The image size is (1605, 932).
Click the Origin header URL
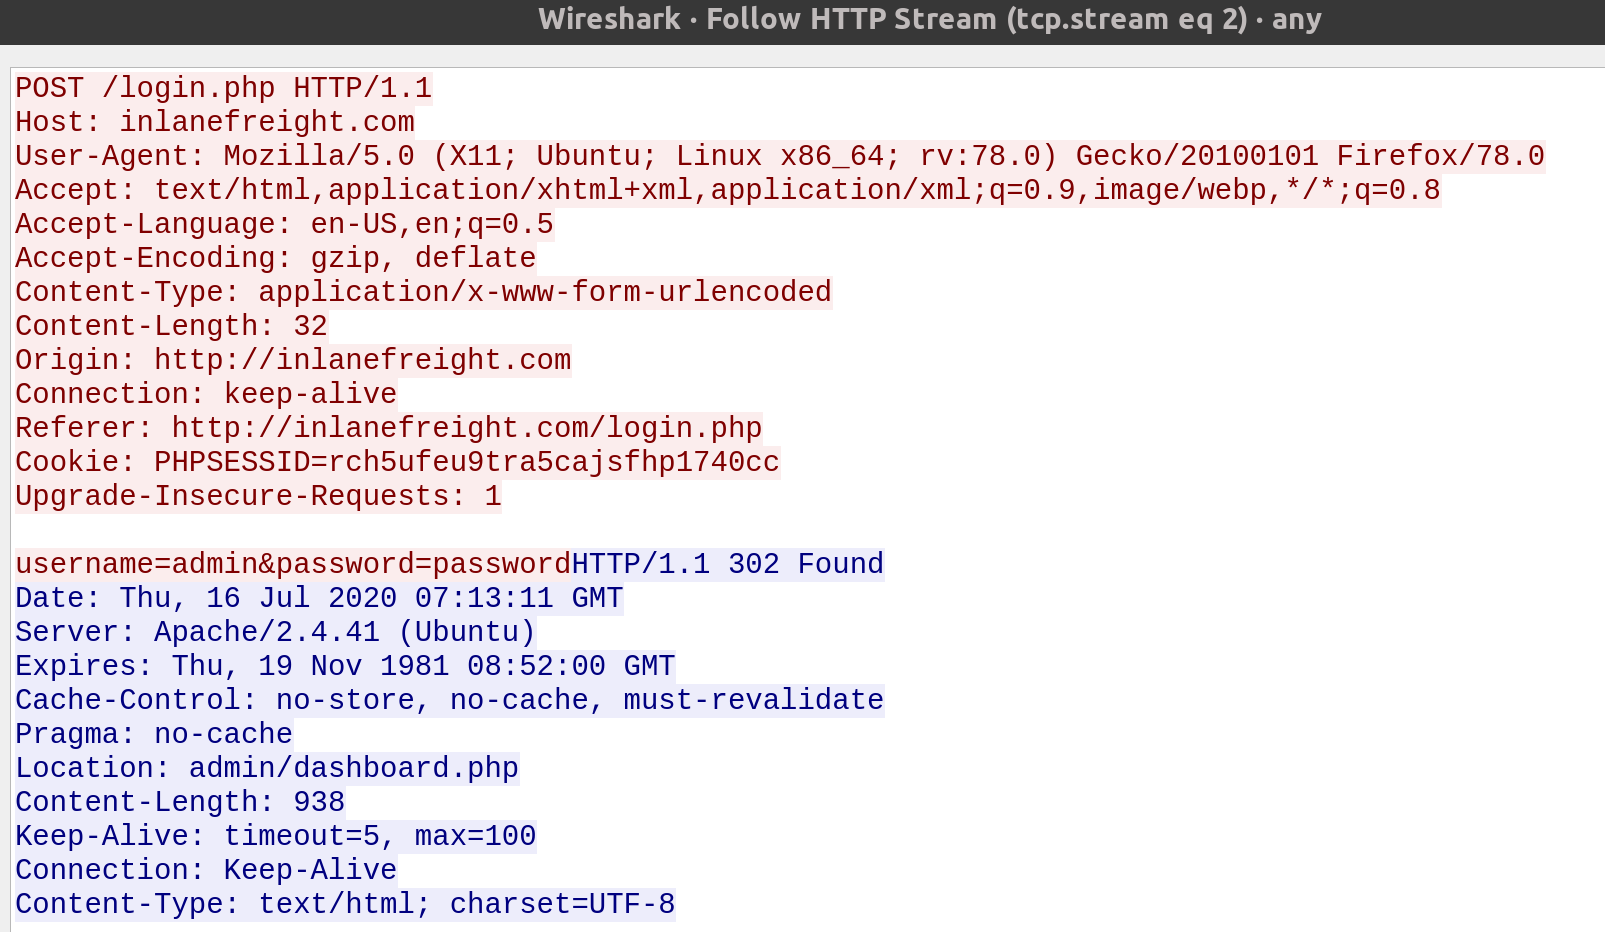pos(362,360)
